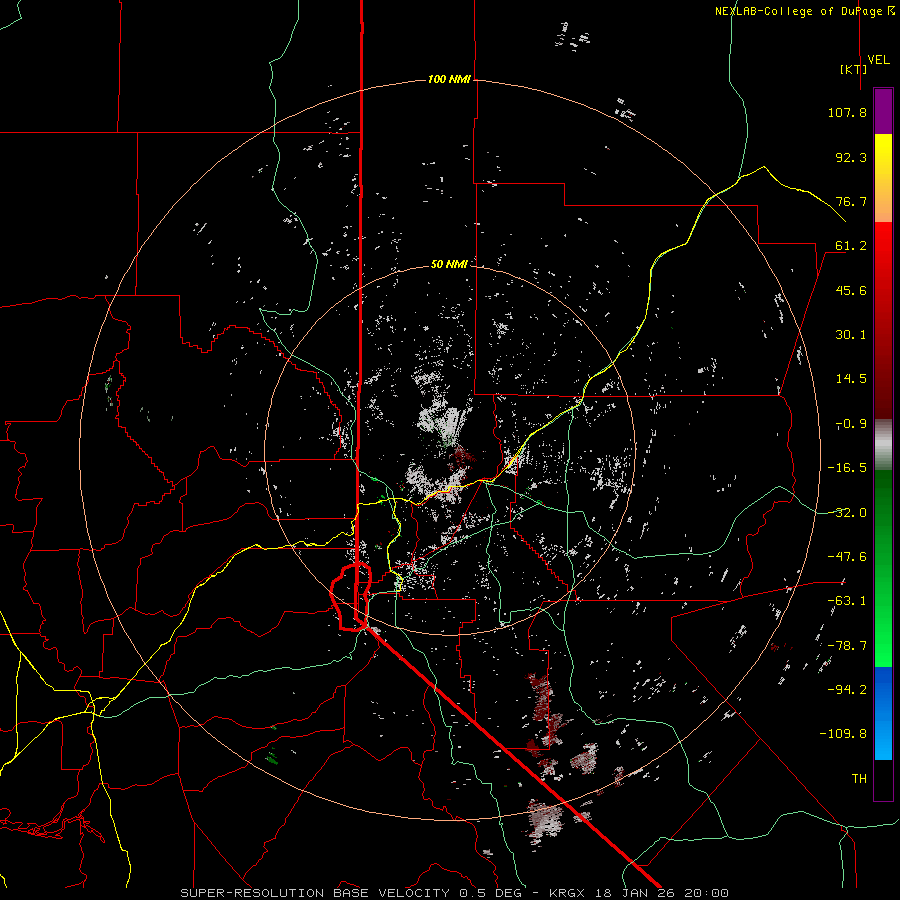Pick the red segment of the color bar
Image resolution: width=900 pixels, height=900 pixels.
[883, 320]
